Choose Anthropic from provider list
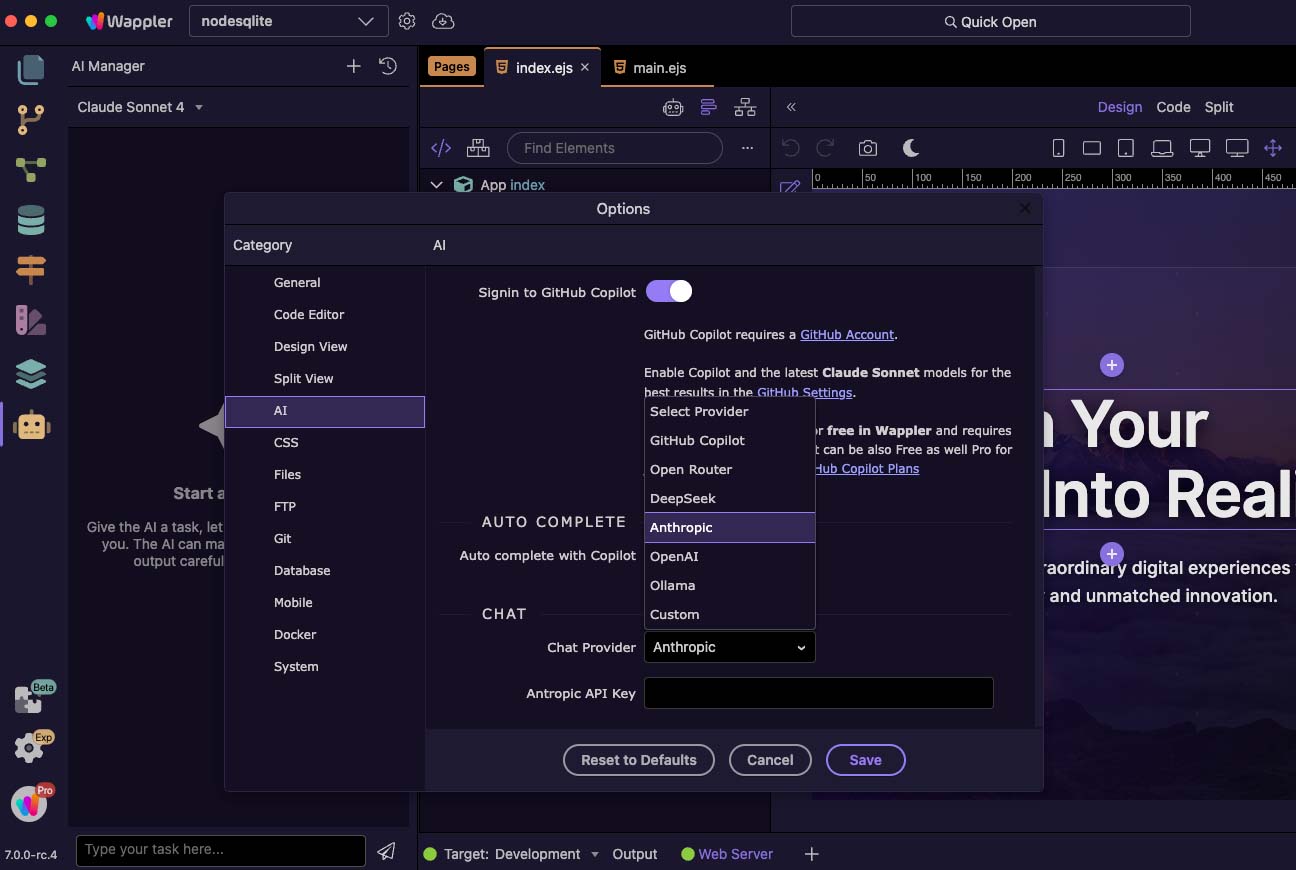Viewport: 1296px width, 870px height. coord(729,527)
